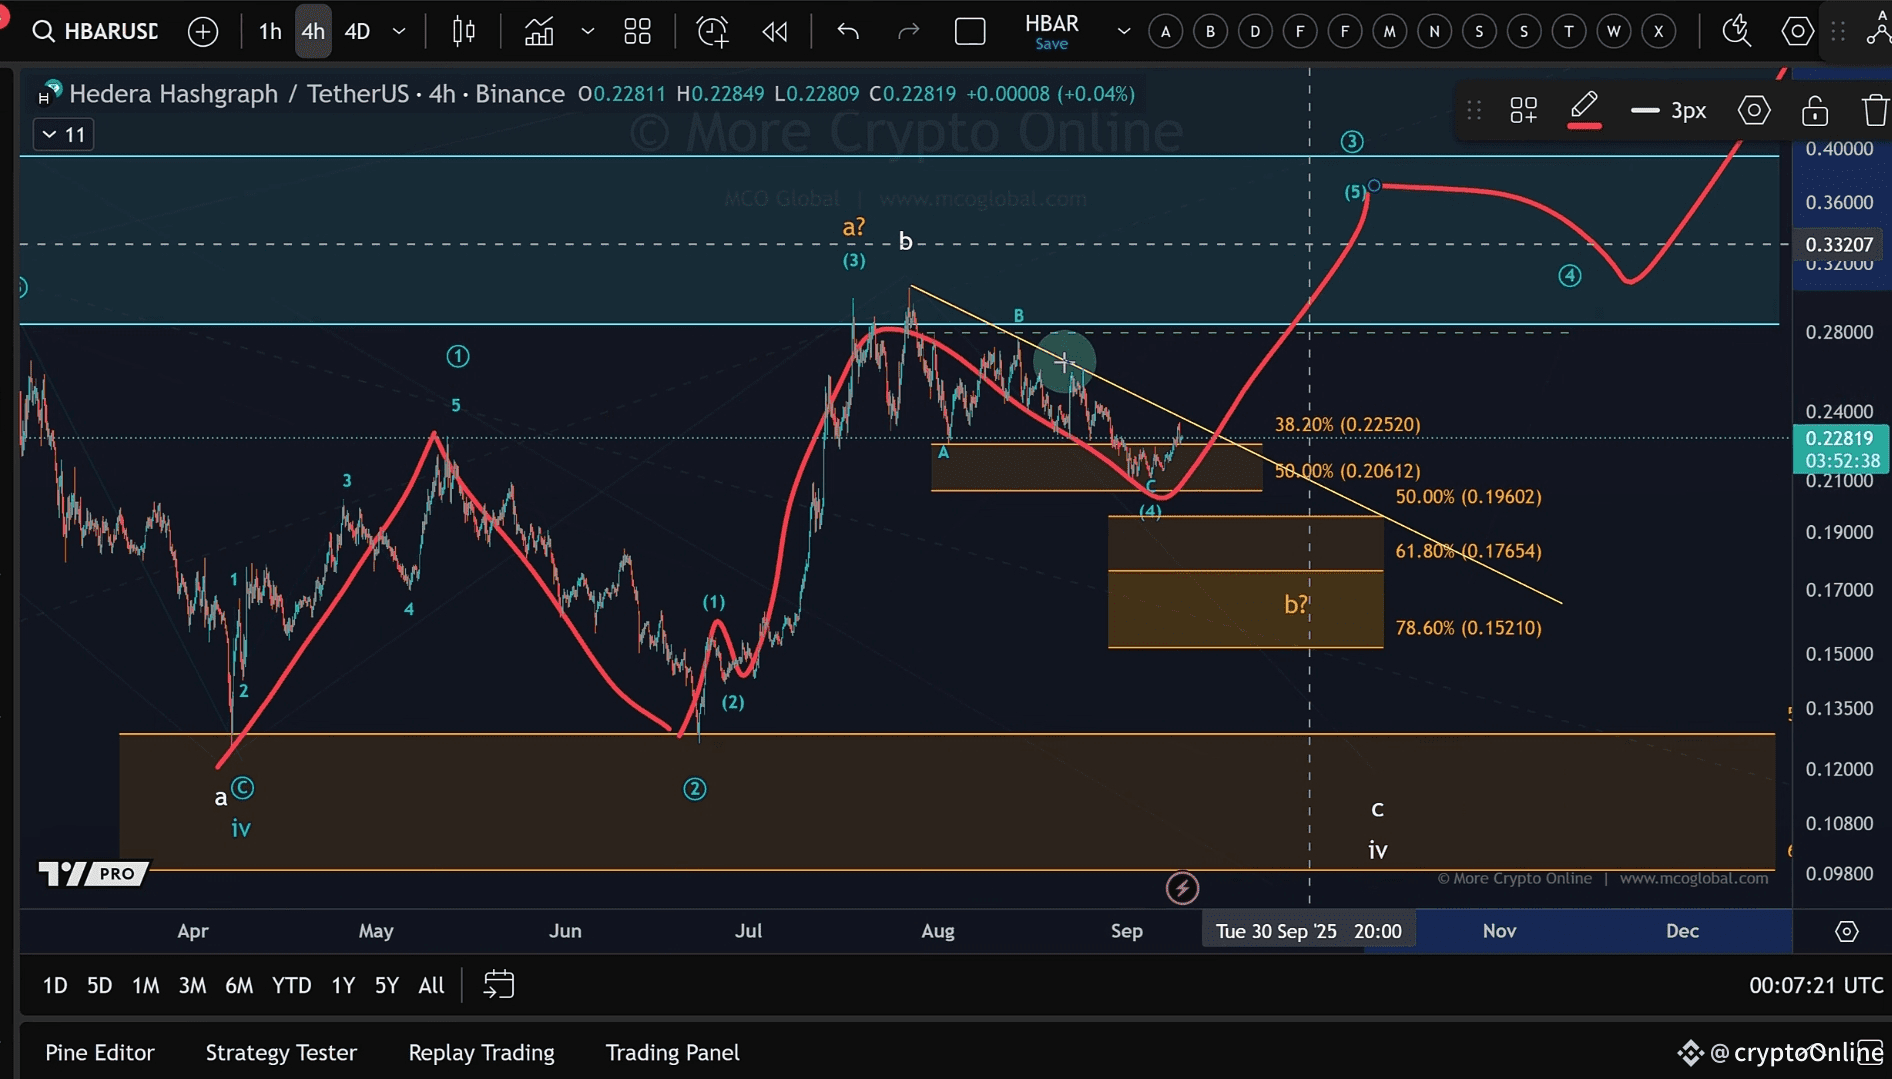Click the orange b? wave label
Screen dimensions: 1892x1079
coord(1296,605)
